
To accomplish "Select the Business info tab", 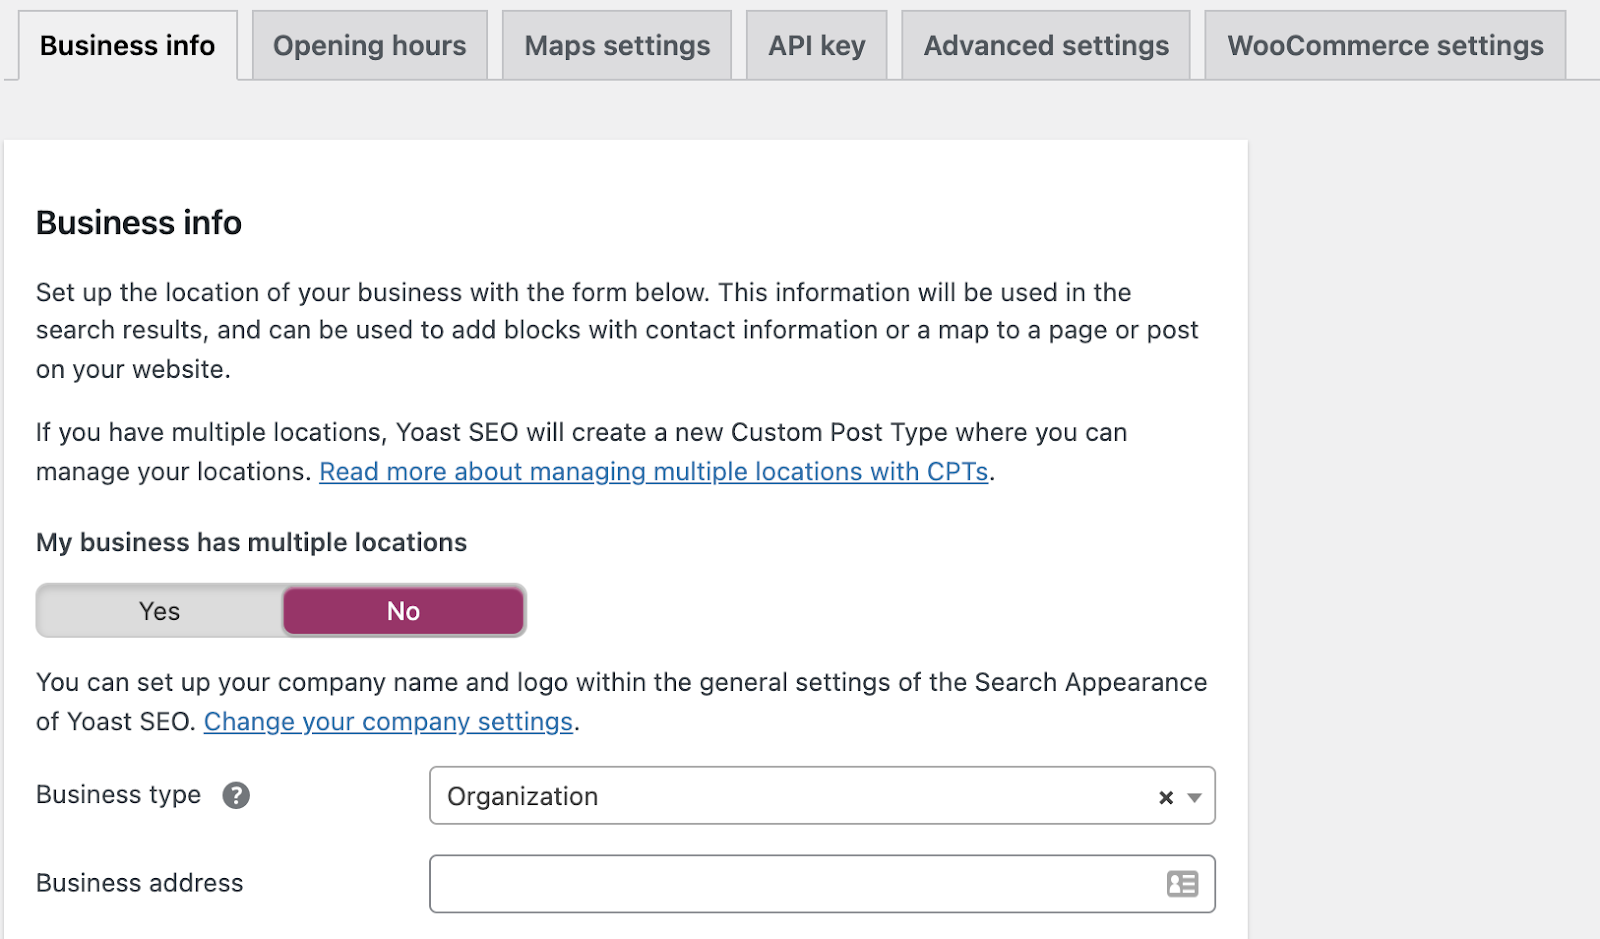I will coord(127,46).
